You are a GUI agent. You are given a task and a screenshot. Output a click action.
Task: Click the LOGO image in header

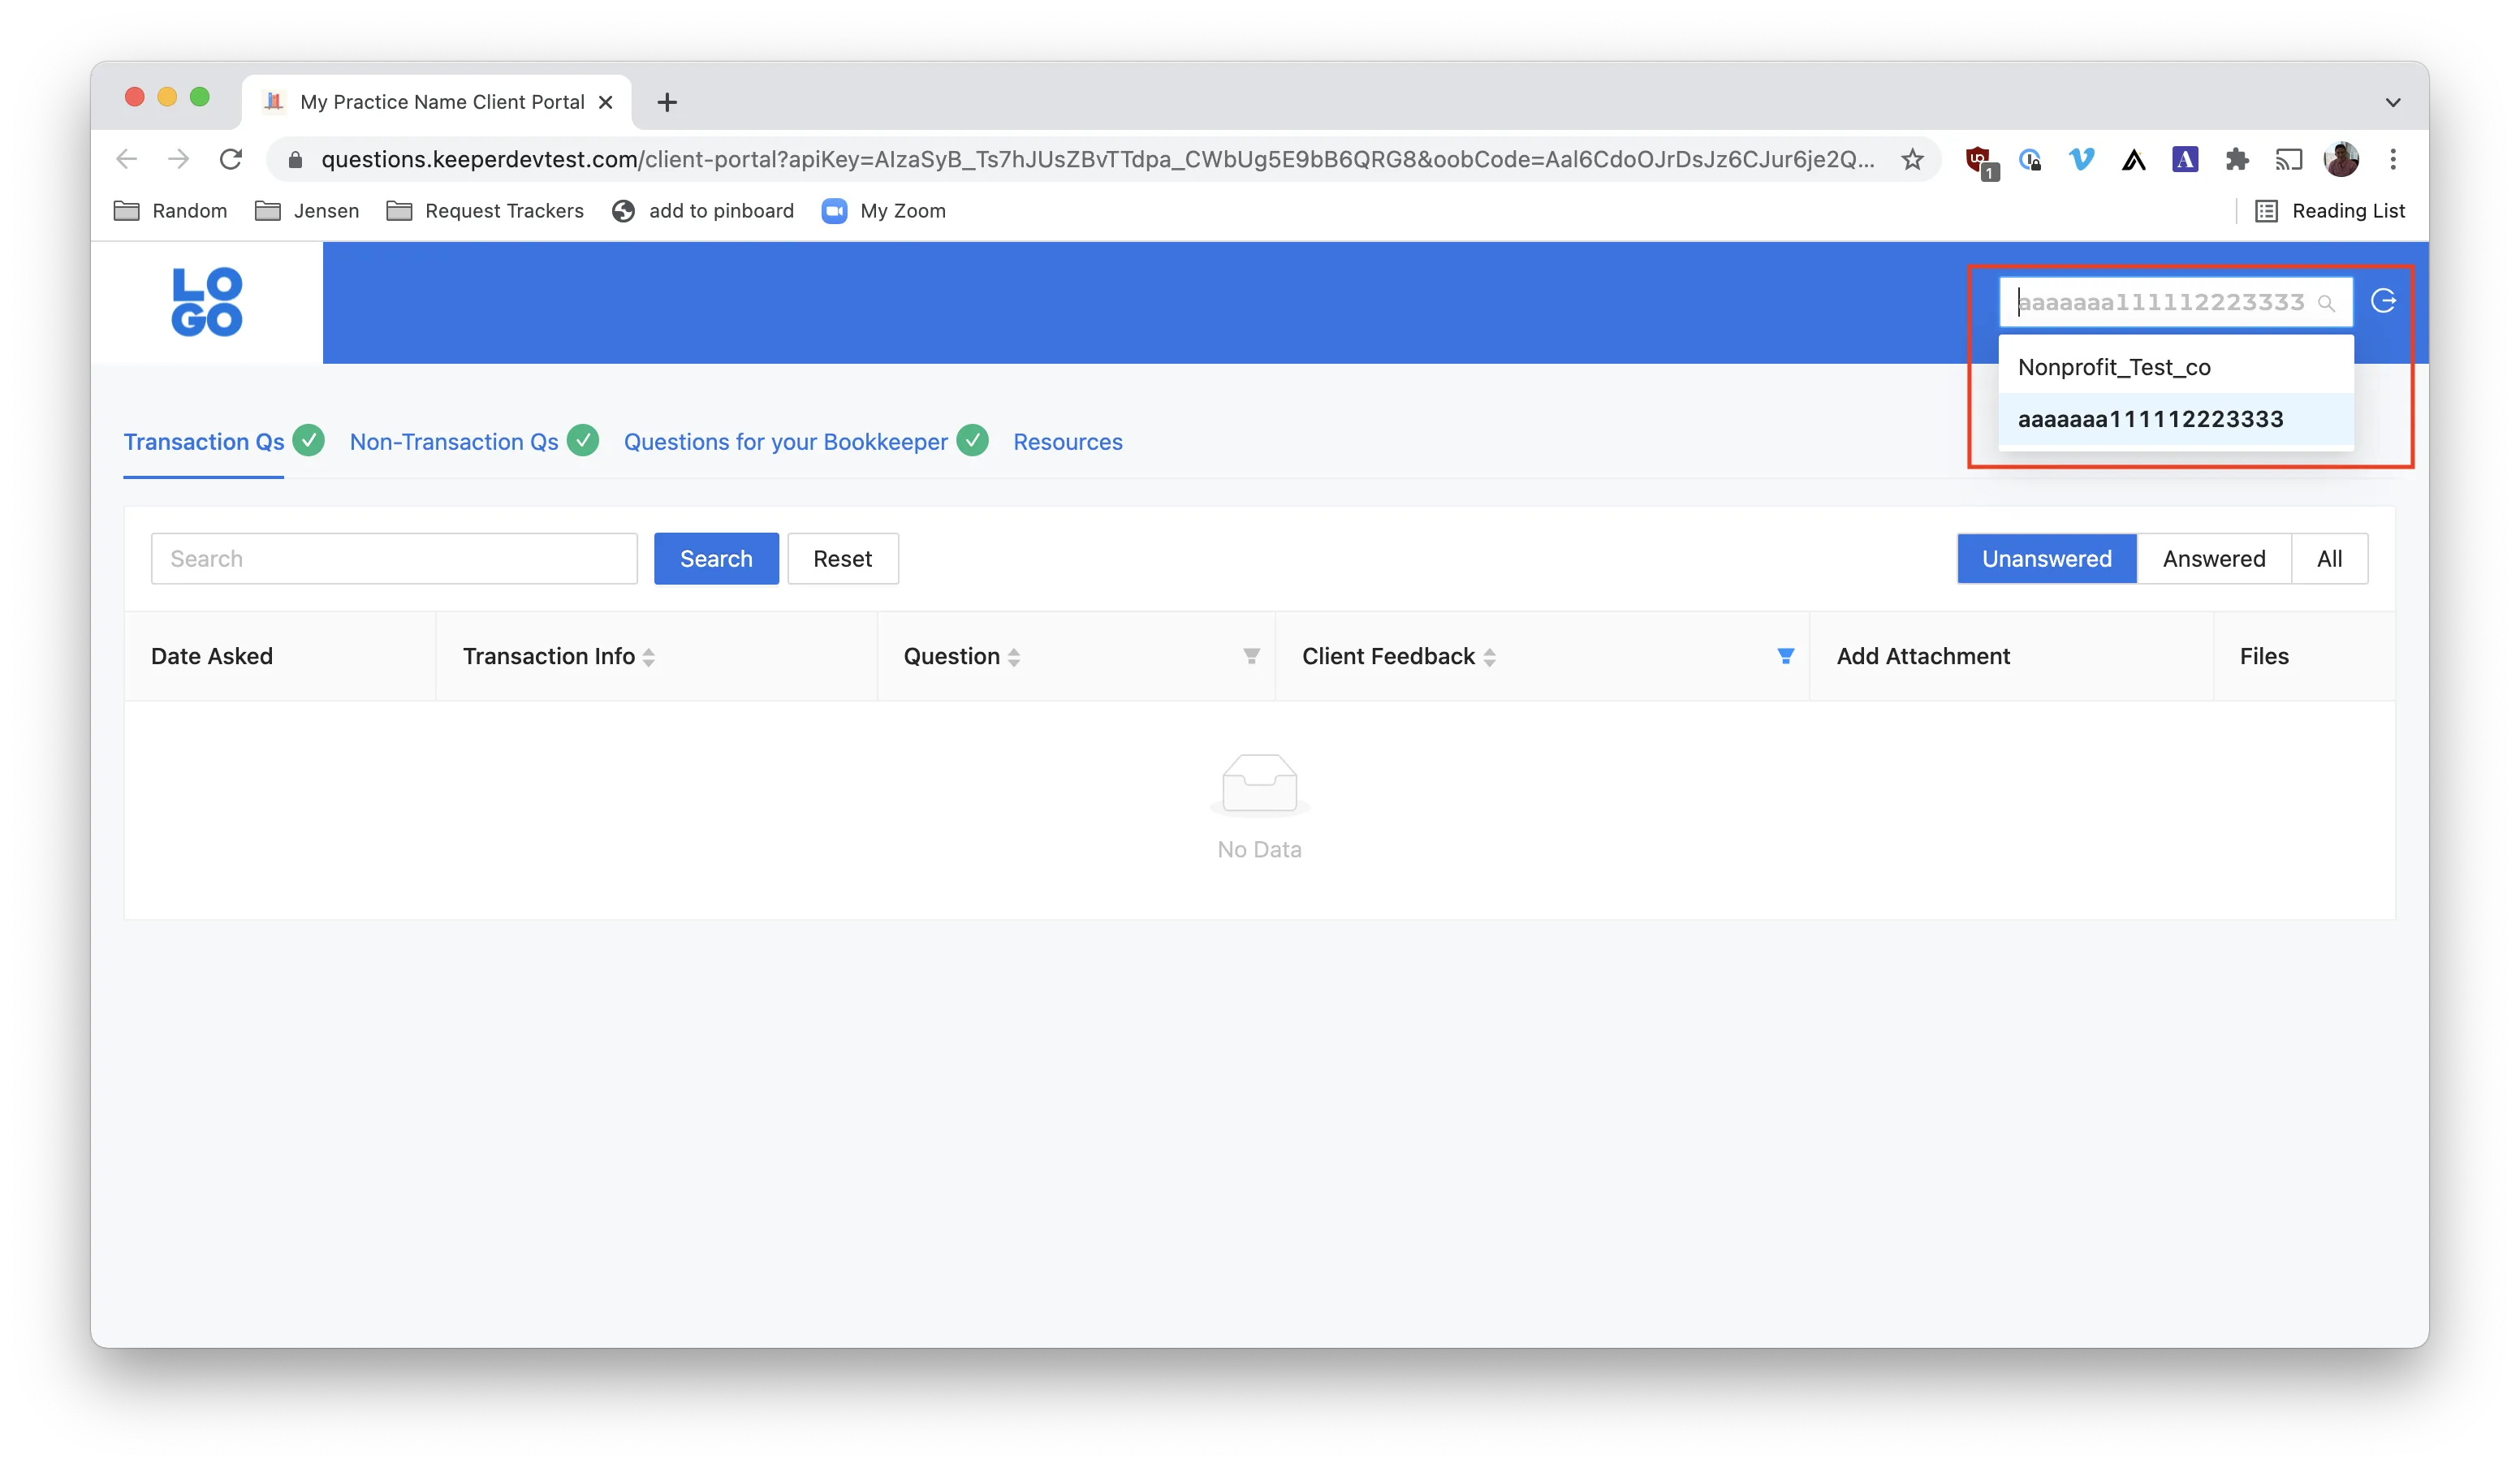coord(207,302)
